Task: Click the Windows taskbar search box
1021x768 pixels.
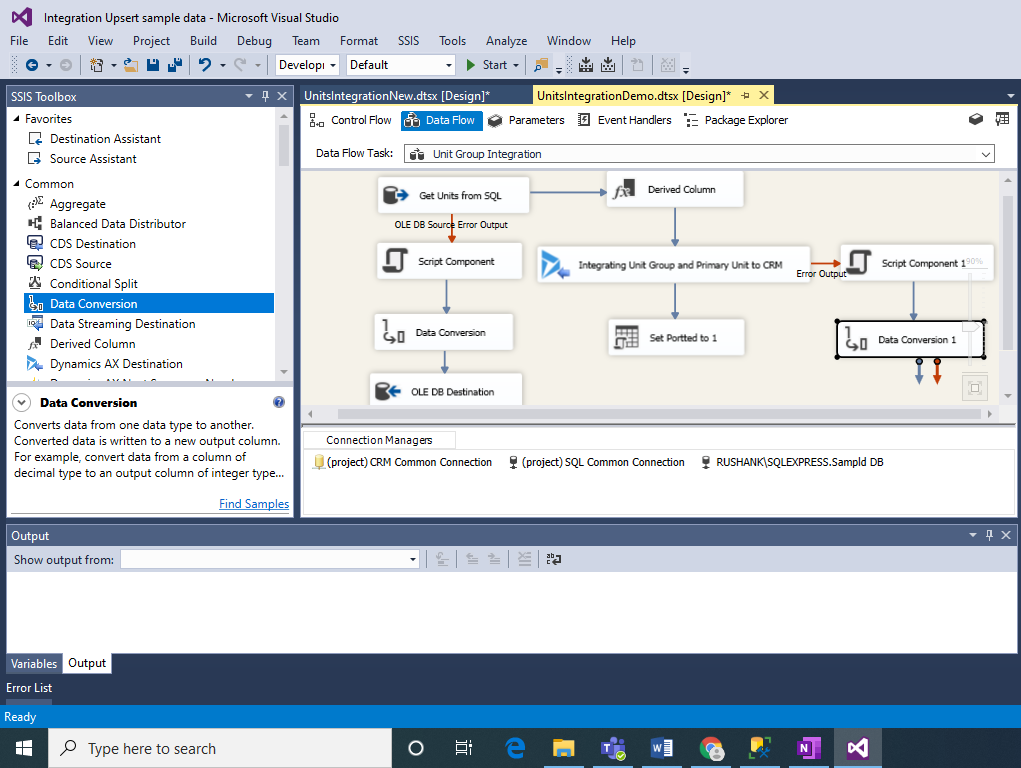Action: pos(220,748)
